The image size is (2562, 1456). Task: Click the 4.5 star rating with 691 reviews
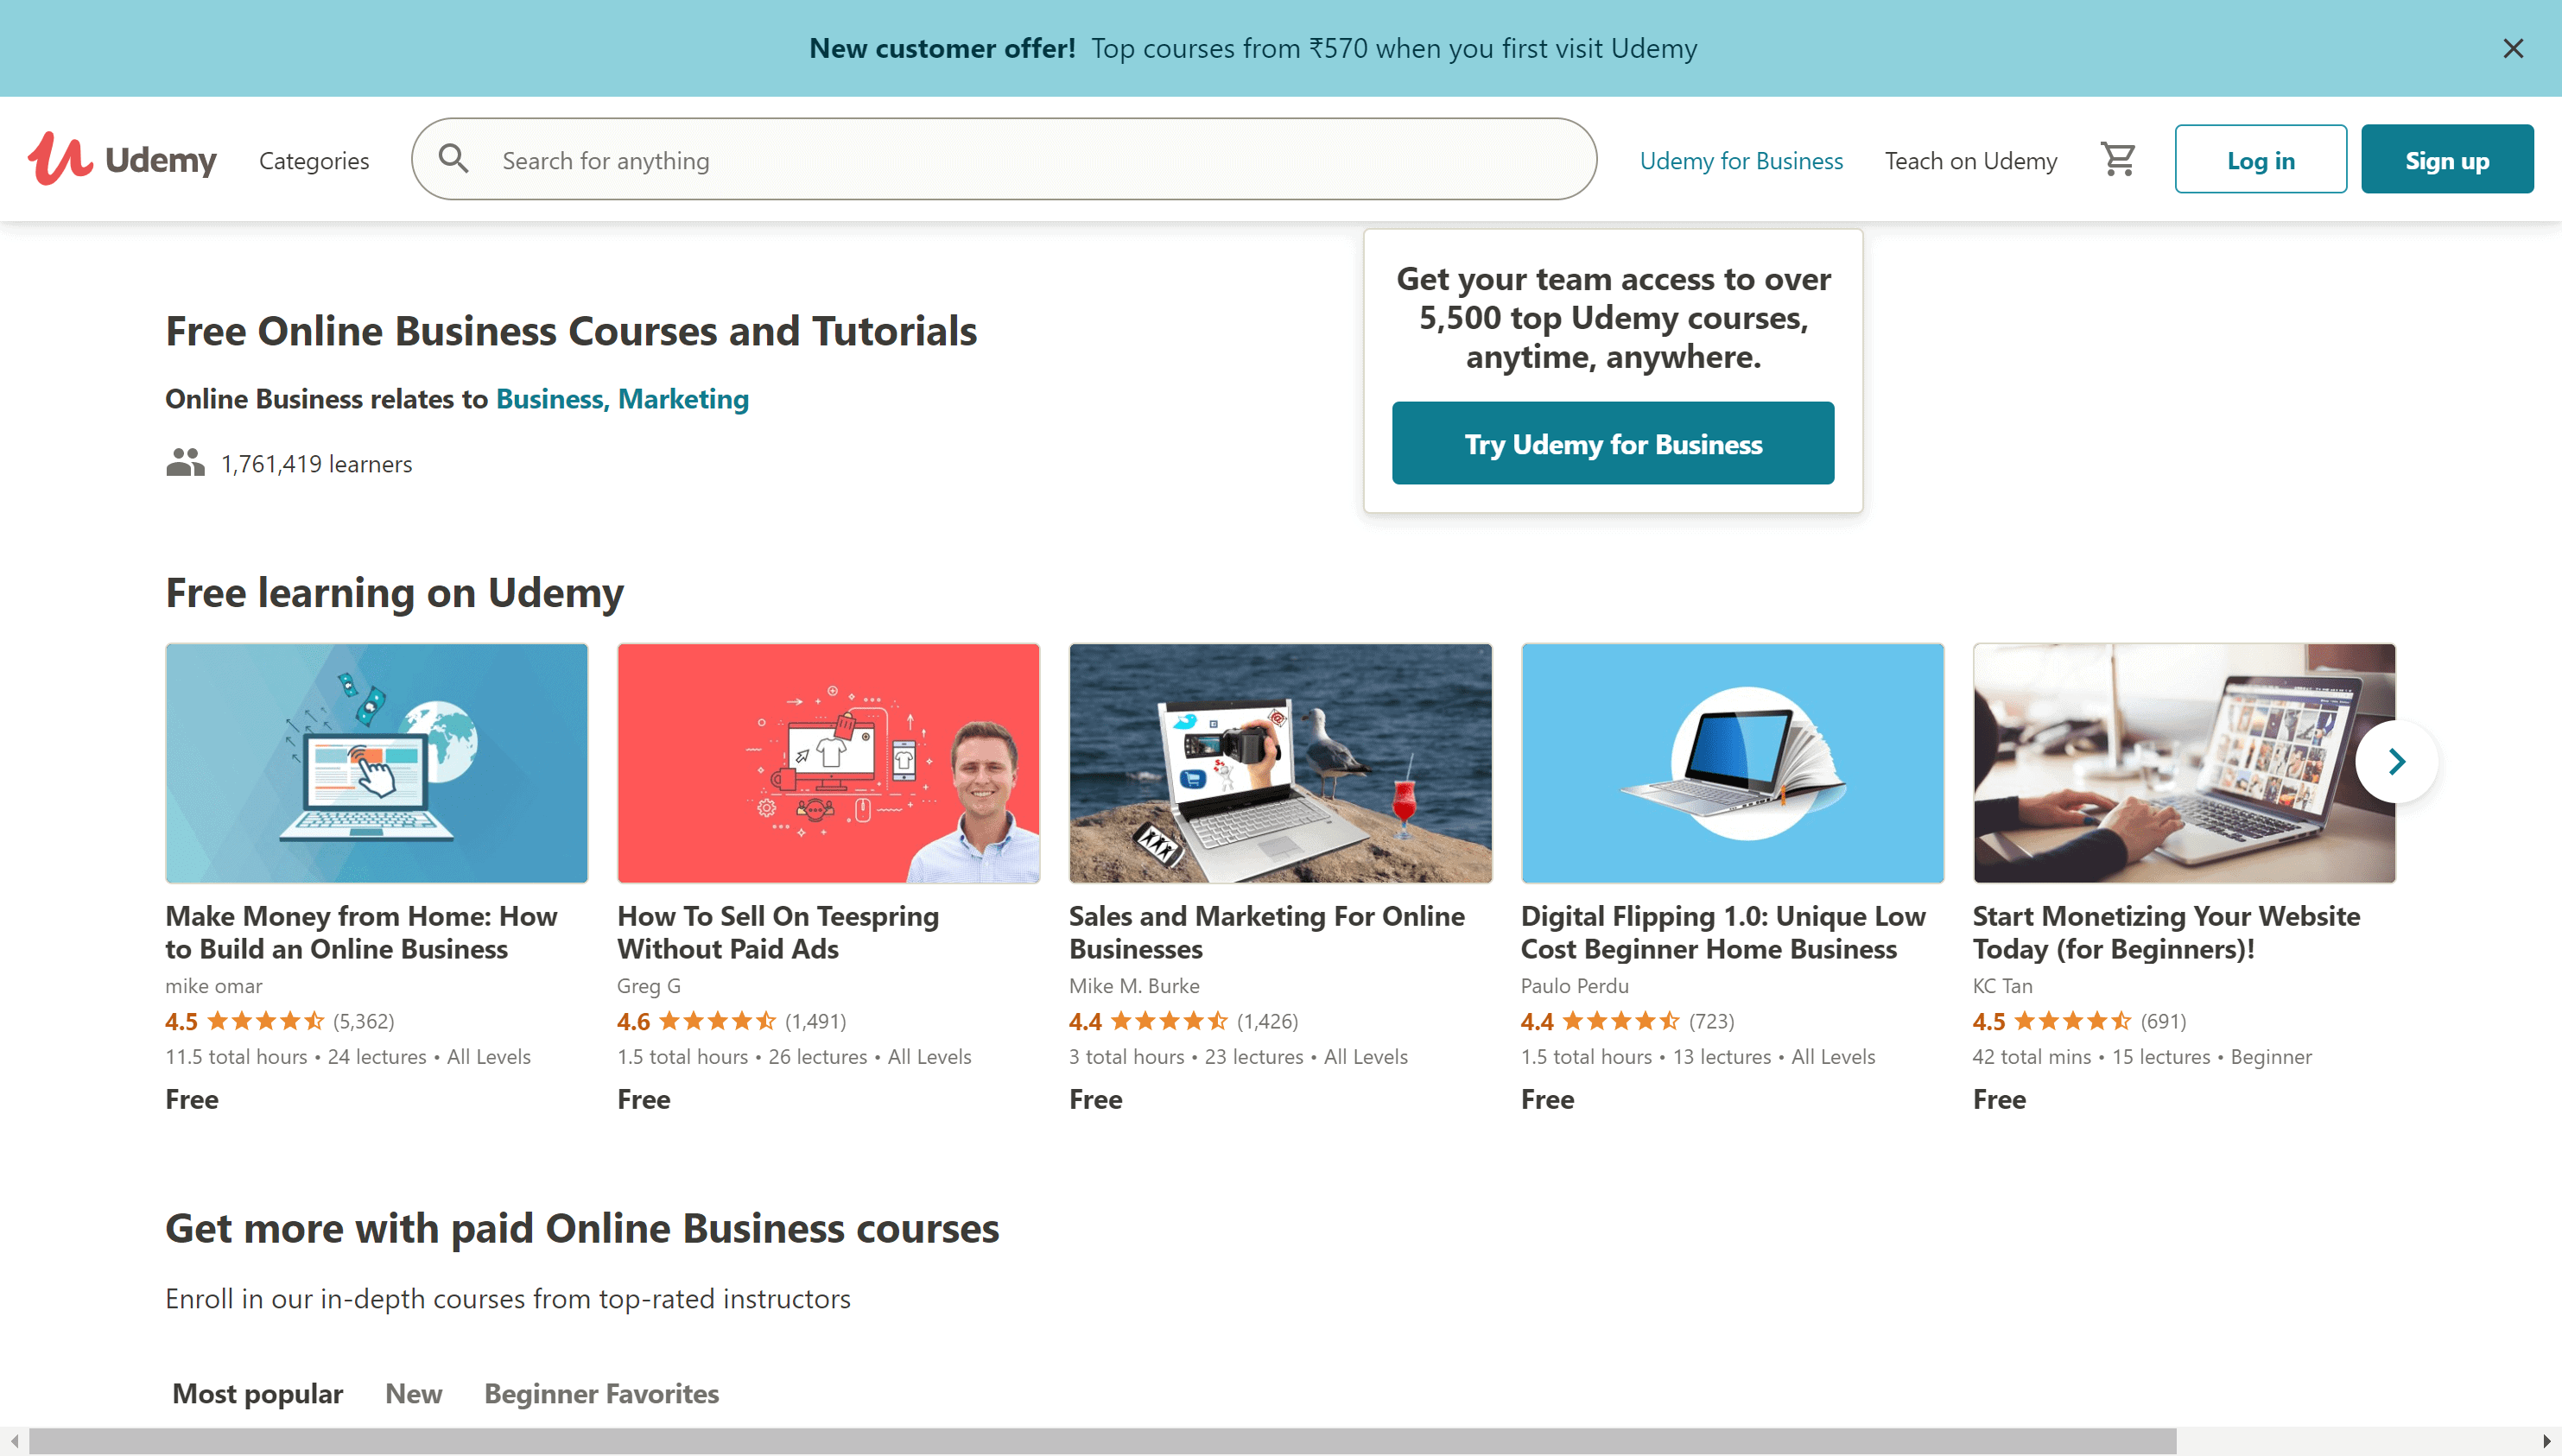click(x=2080, y=1021)
